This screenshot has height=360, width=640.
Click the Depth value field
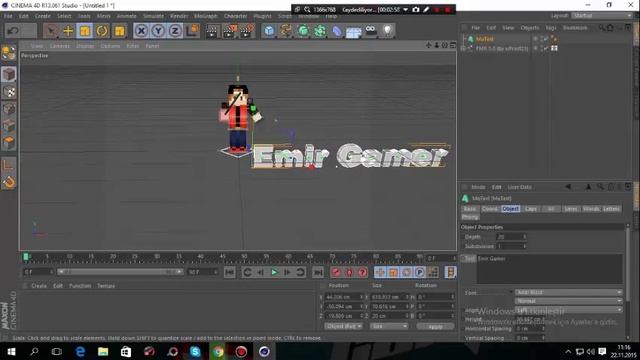coord(511,237)
